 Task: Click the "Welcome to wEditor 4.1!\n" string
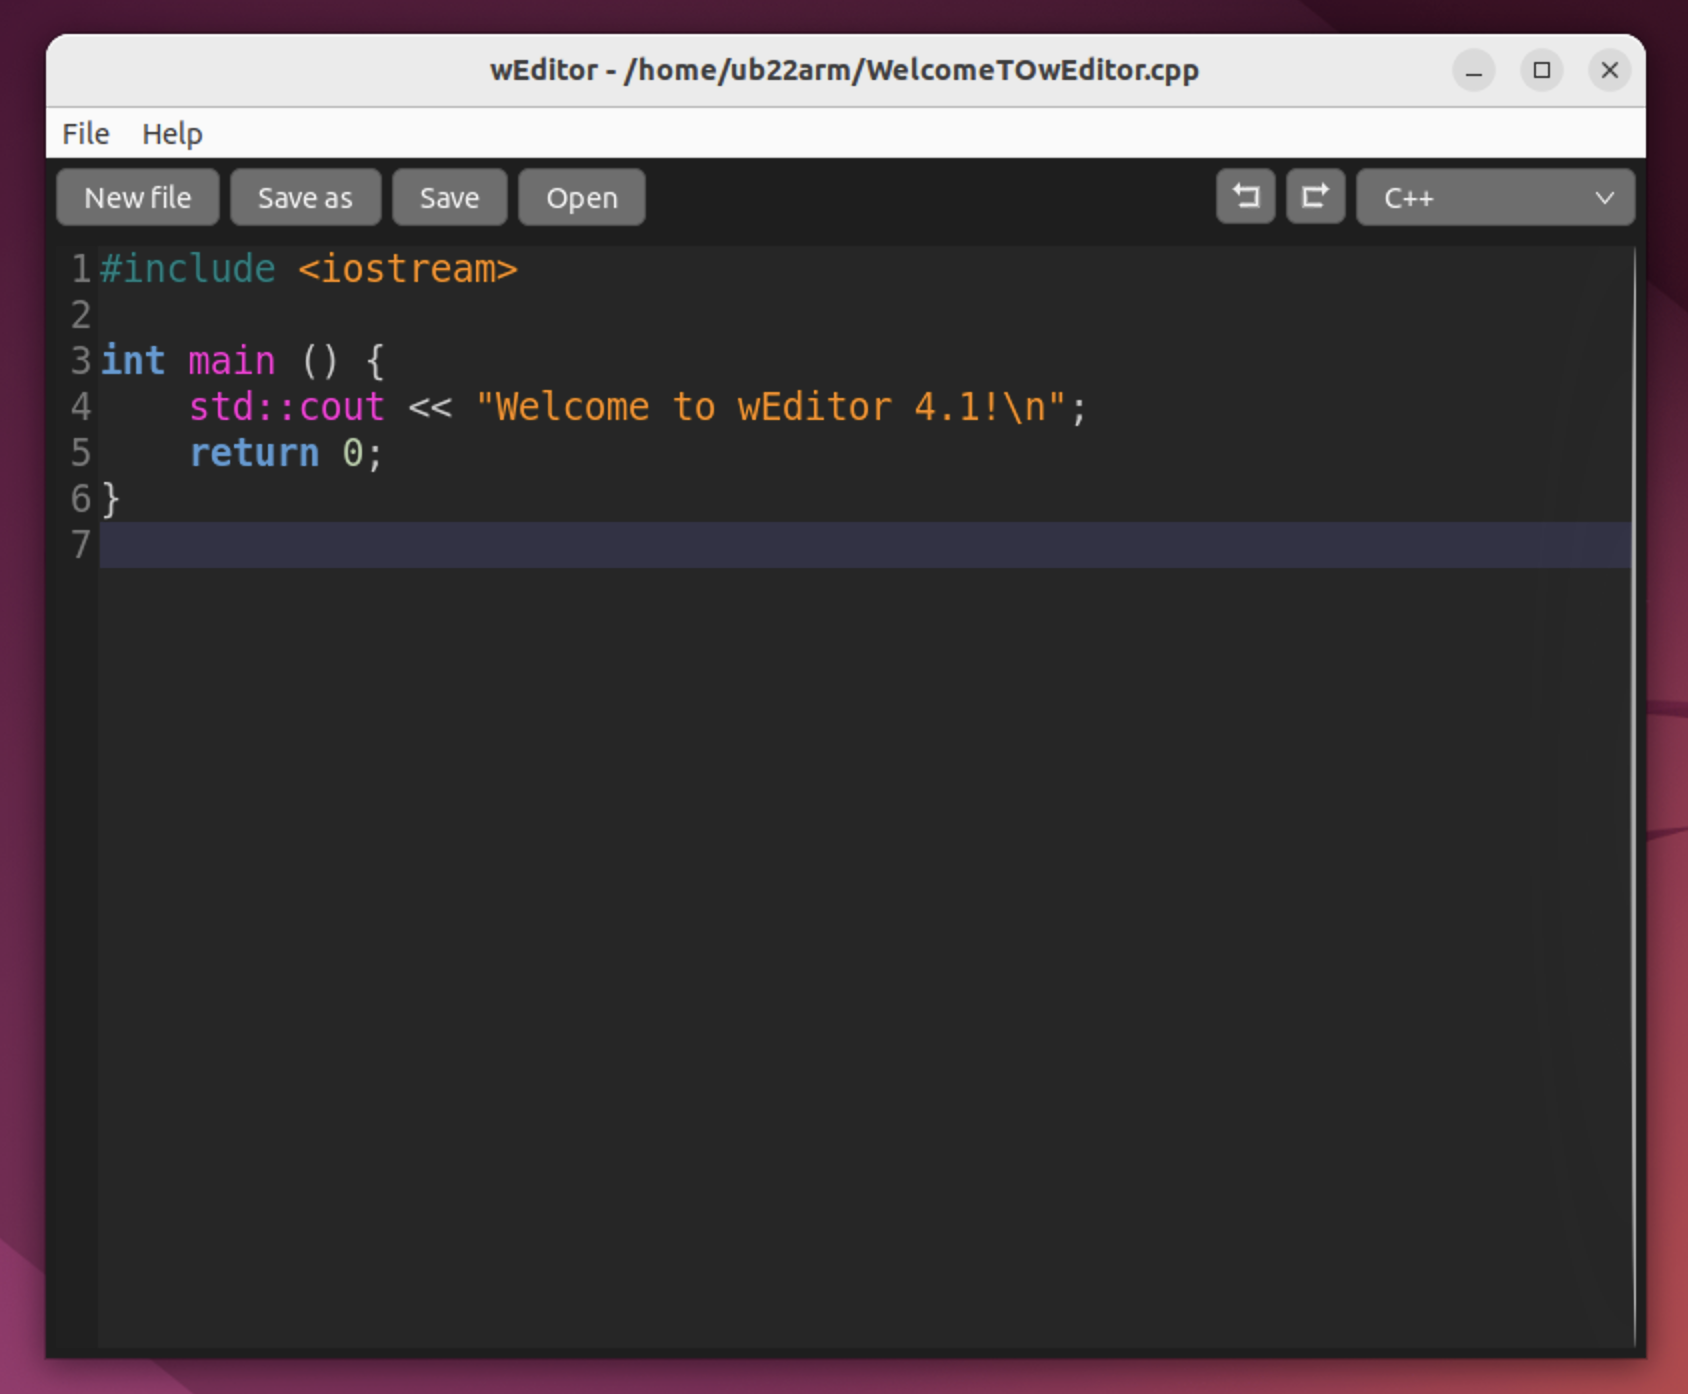click(771, 407)
